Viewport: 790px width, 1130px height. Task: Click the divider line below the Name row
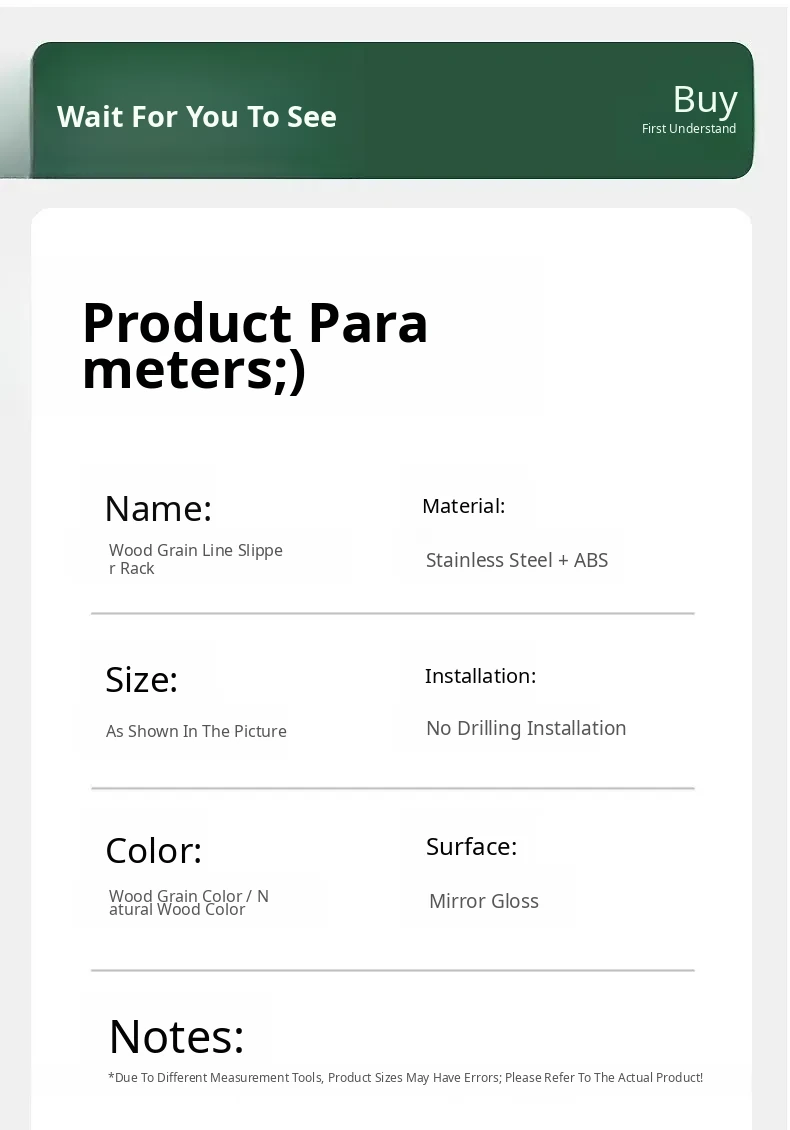392,613
